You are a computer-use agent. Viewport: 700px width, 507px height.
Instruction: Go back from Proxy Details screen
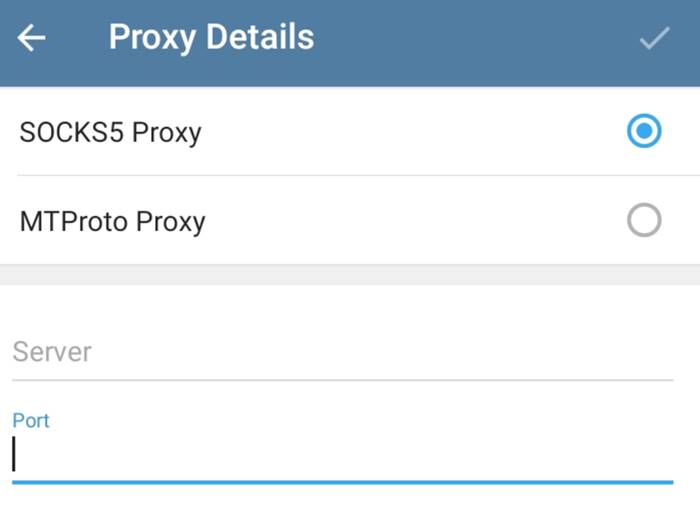click(32, 38)
